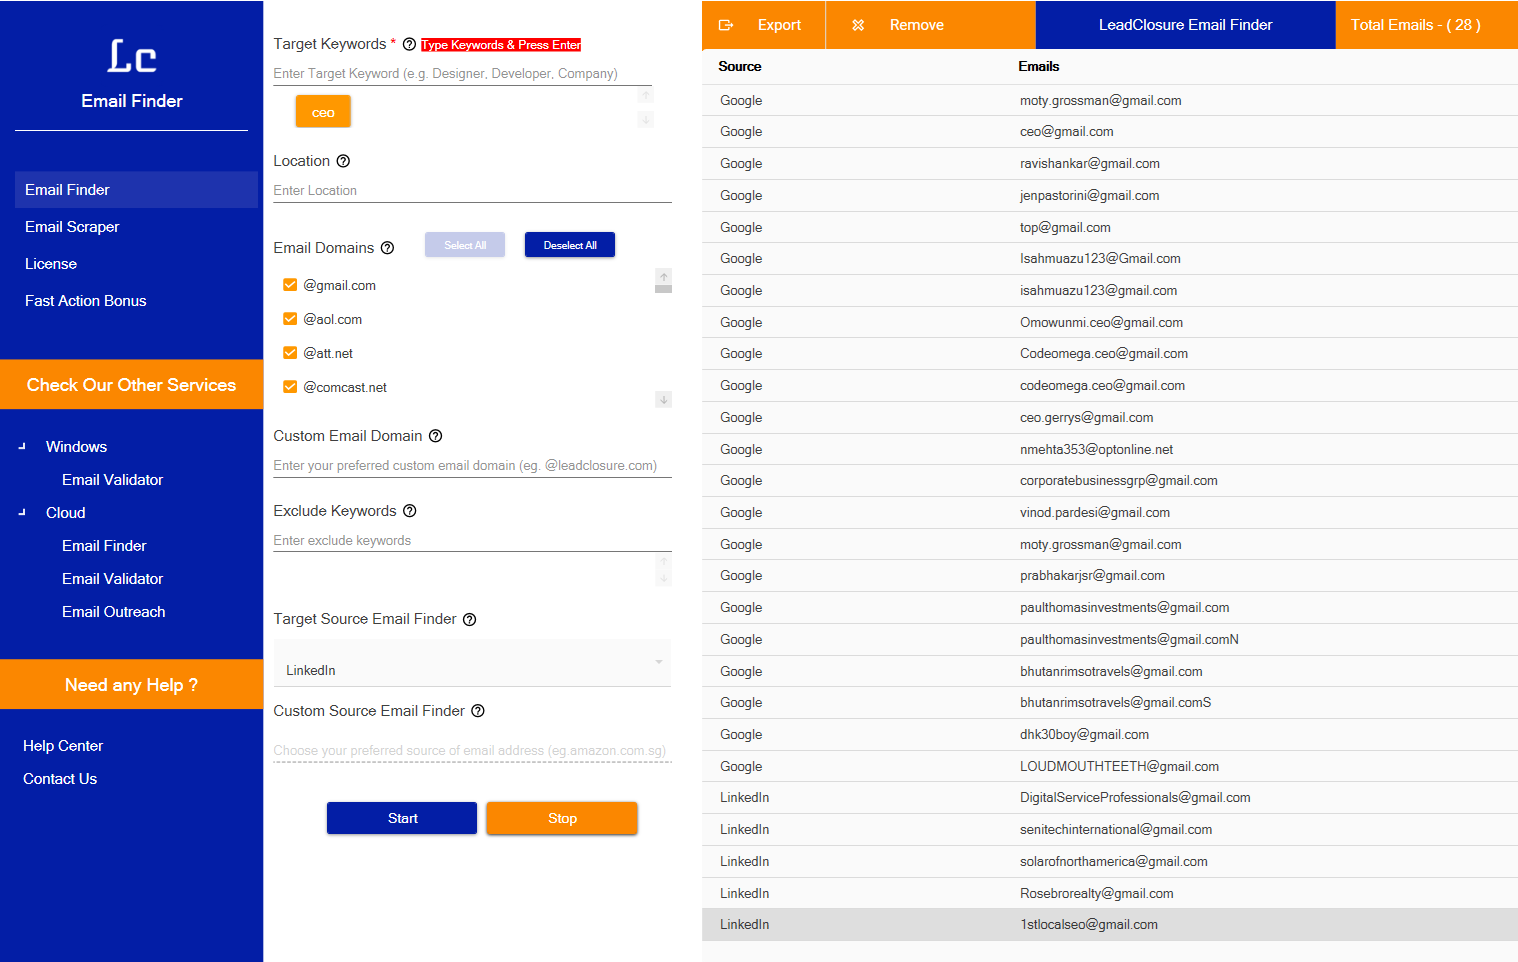The width and height of the screenshot is (1518, 962).
Task: Uncheck the @att.net domain checkbox
Action: pyautogui.click(x=290, y=353)
